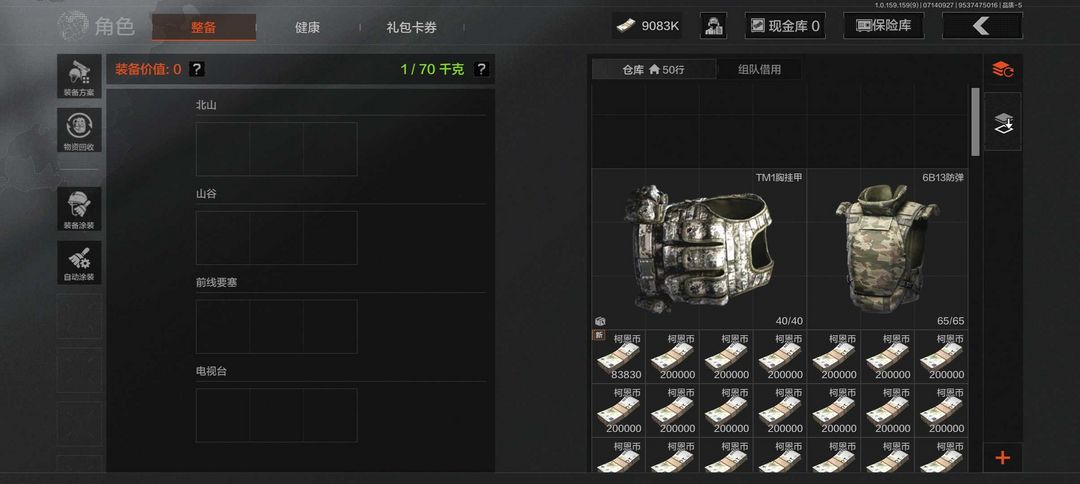Select the 6B13防弹 armor vest item

pos(887,249)
